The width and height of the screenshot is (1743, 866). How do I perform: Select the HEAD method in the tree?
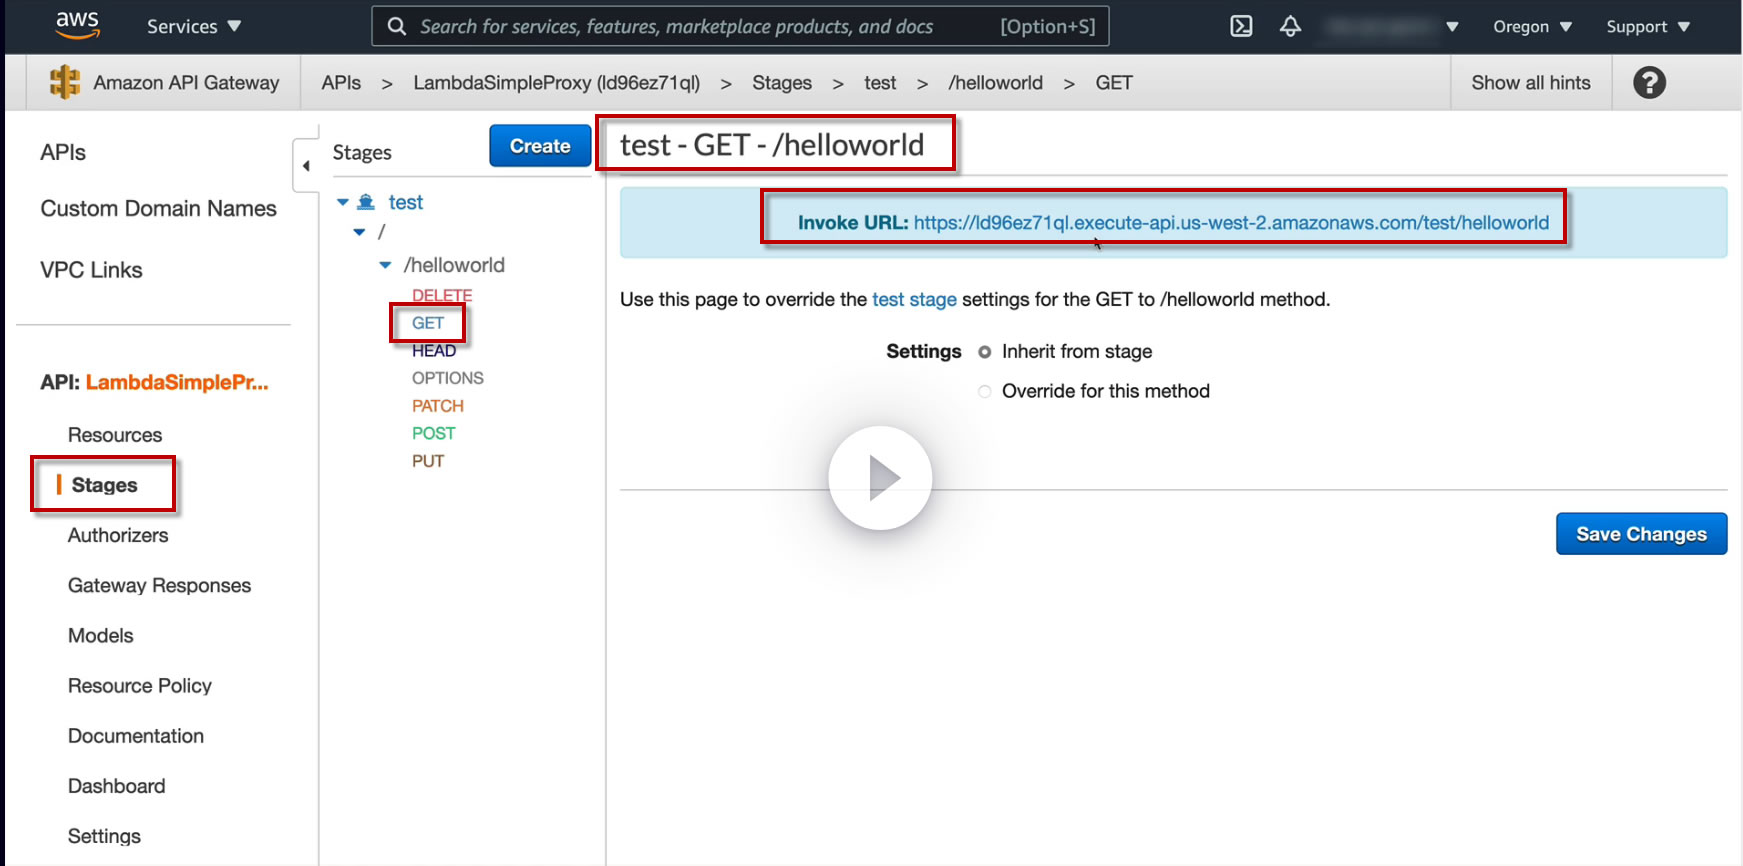(434, 351)
